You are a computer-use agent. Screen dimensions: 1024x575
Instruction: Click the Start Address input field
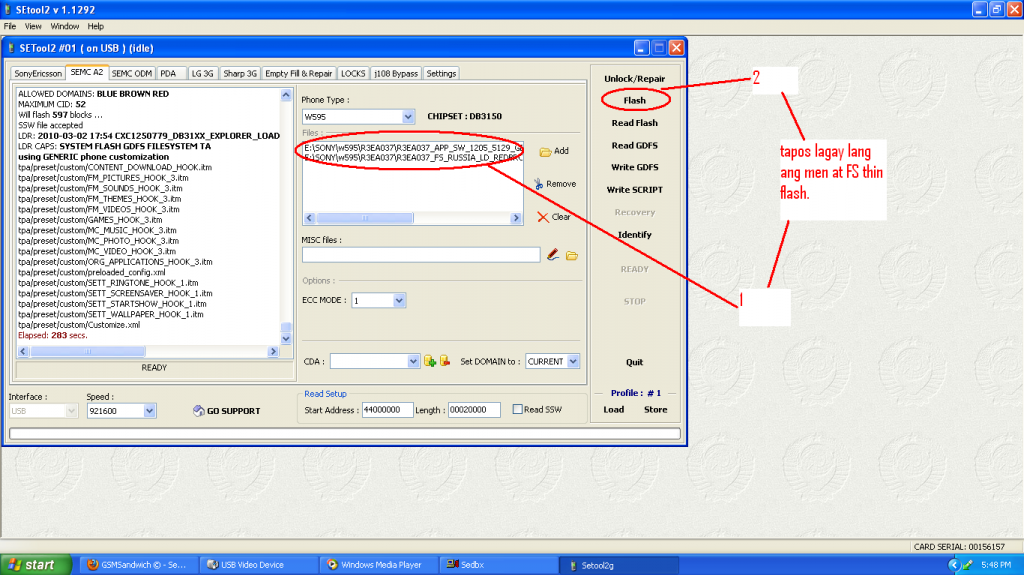pos(387,410)
